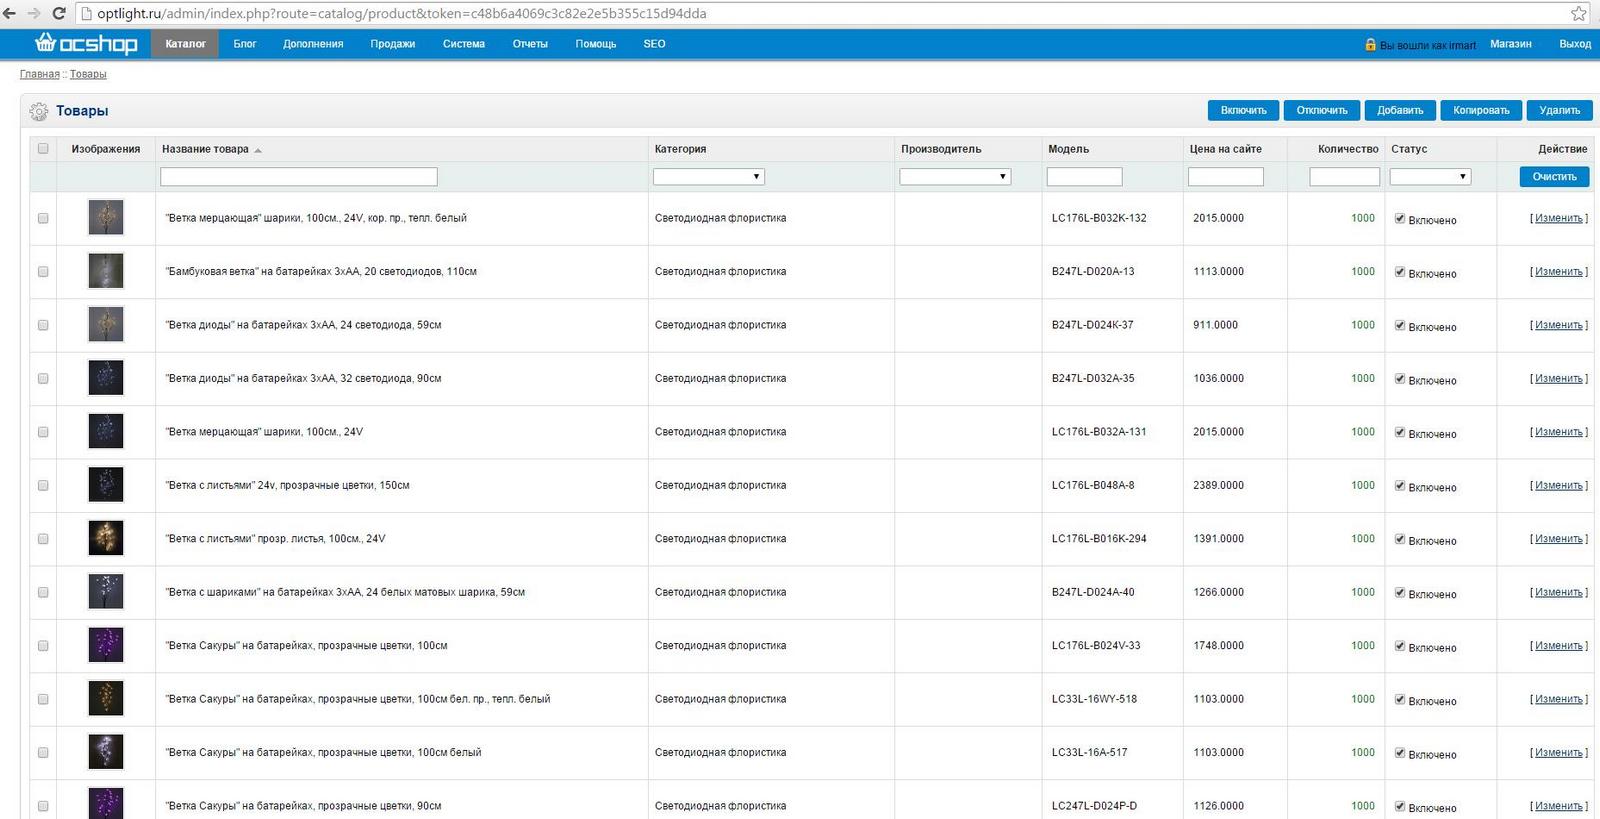This screenshot has height=819, width=1600.
Task: Log out with Выход link
Action: [1575, 44]
